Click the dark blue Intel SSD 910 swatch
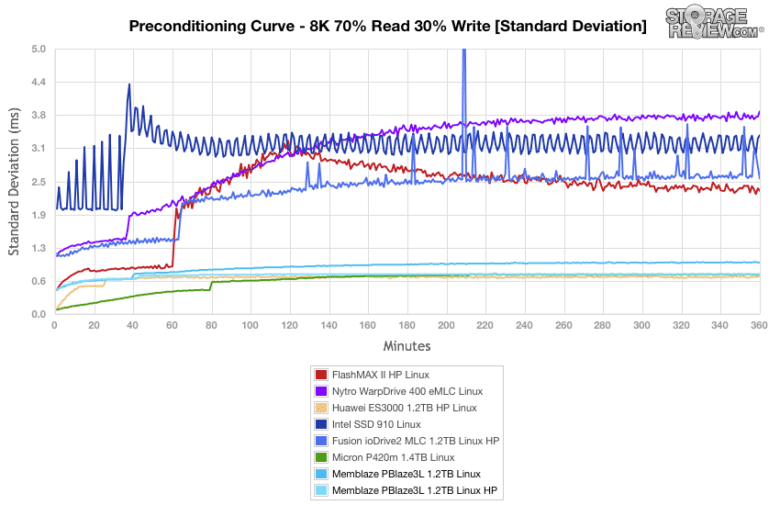The width and height of the screenshot is (780, 516). click(321, 424)
